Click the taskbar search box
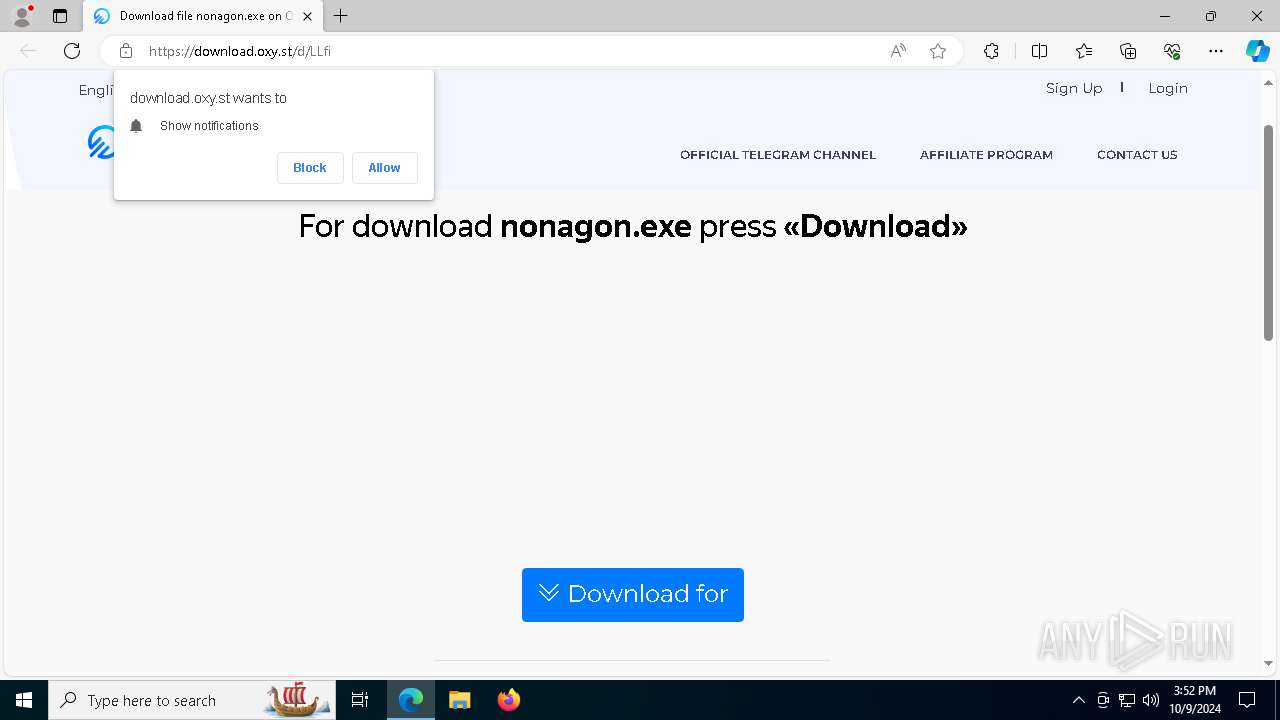This screenshot has width=1280, height=720. [x=192, y=700]
